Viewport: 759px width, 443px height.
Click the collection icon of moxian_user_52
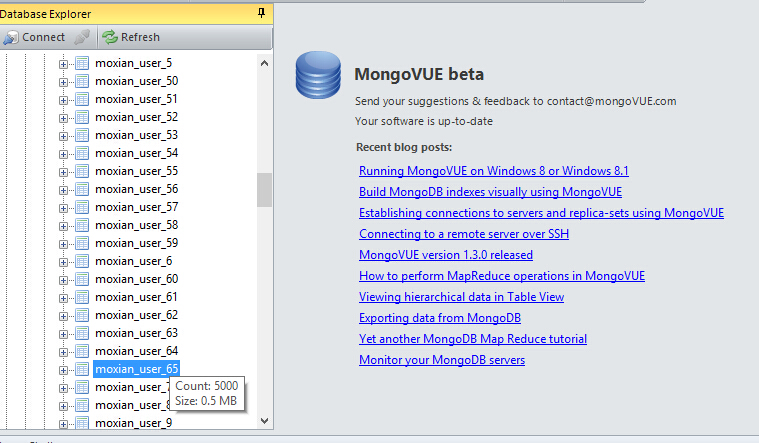[x=82, y=117]
